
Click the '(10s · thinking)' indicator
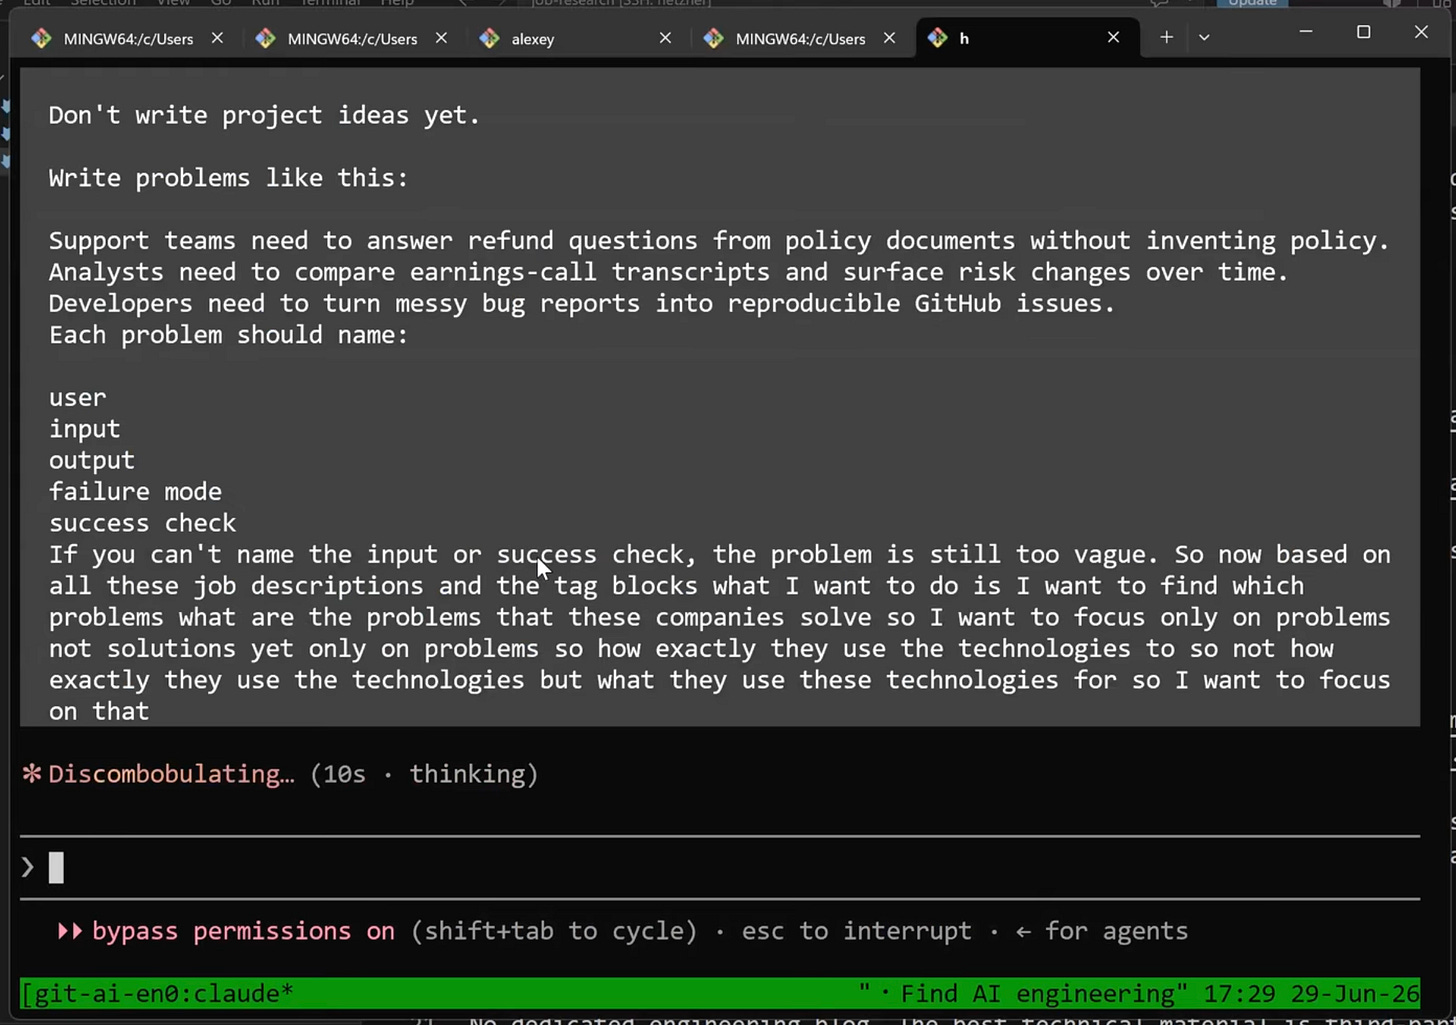(424, 774)
